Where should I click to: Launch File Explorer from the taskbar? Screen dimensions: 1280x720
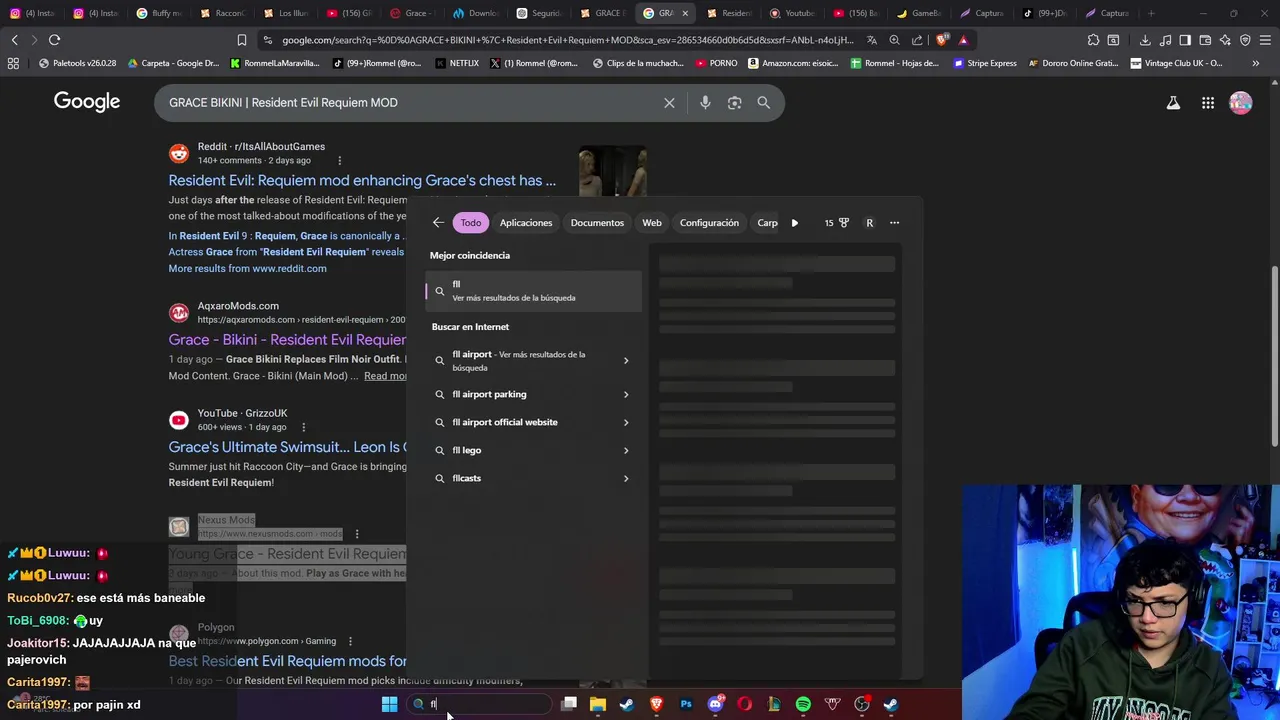(x=597, y=704)
